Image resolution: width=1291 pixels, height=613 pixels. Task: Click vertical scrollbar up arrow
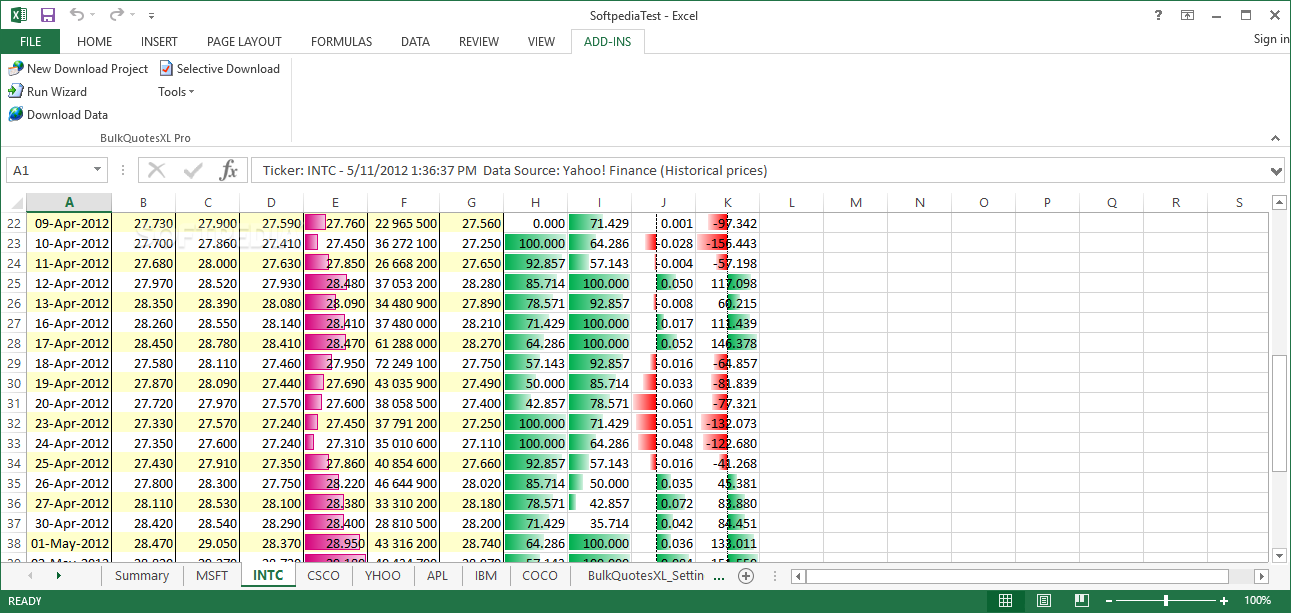click(1278, 203)
